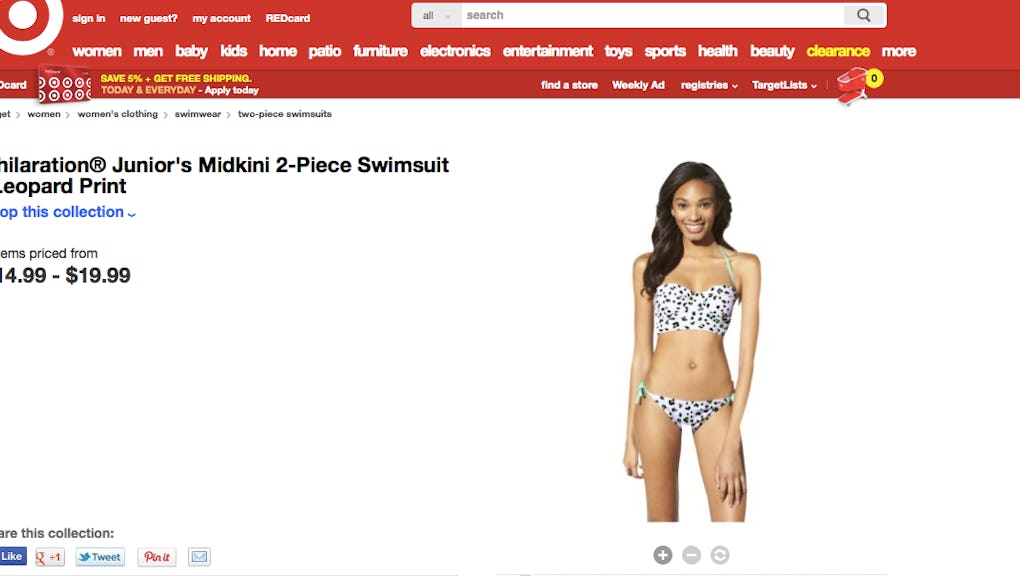Pin the product with Pin it
Screen dimensions: 1020x576
pyautogui.click(x=157, y=557)
